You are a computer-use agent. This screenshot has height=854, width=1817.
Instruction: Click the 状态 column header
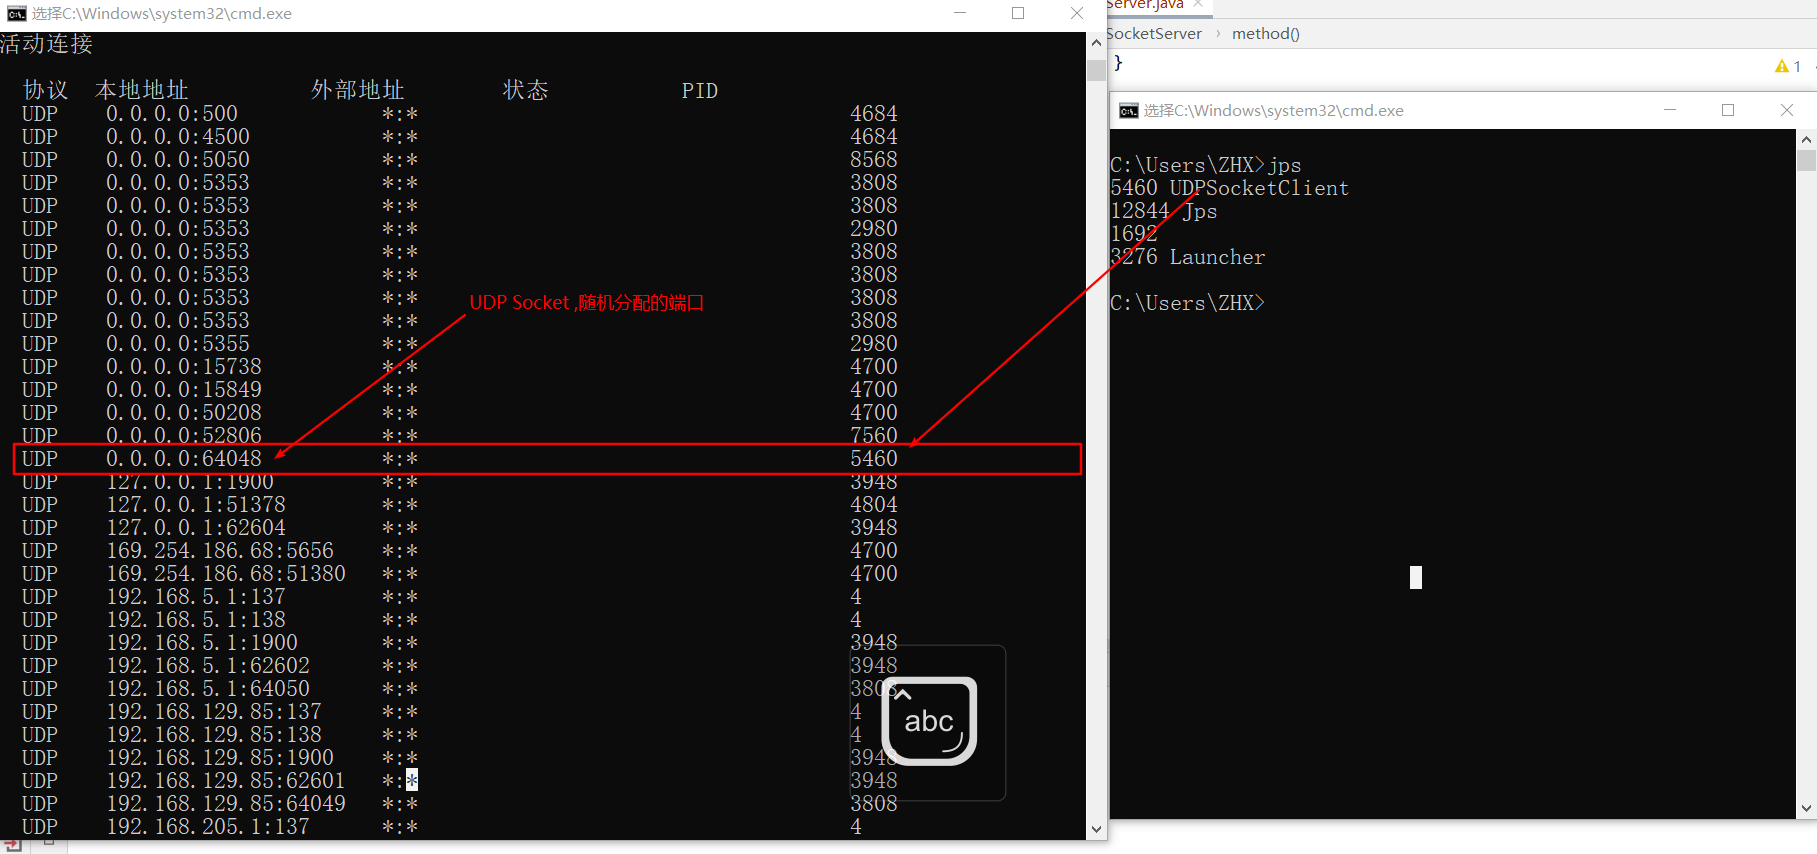point(526,90)
